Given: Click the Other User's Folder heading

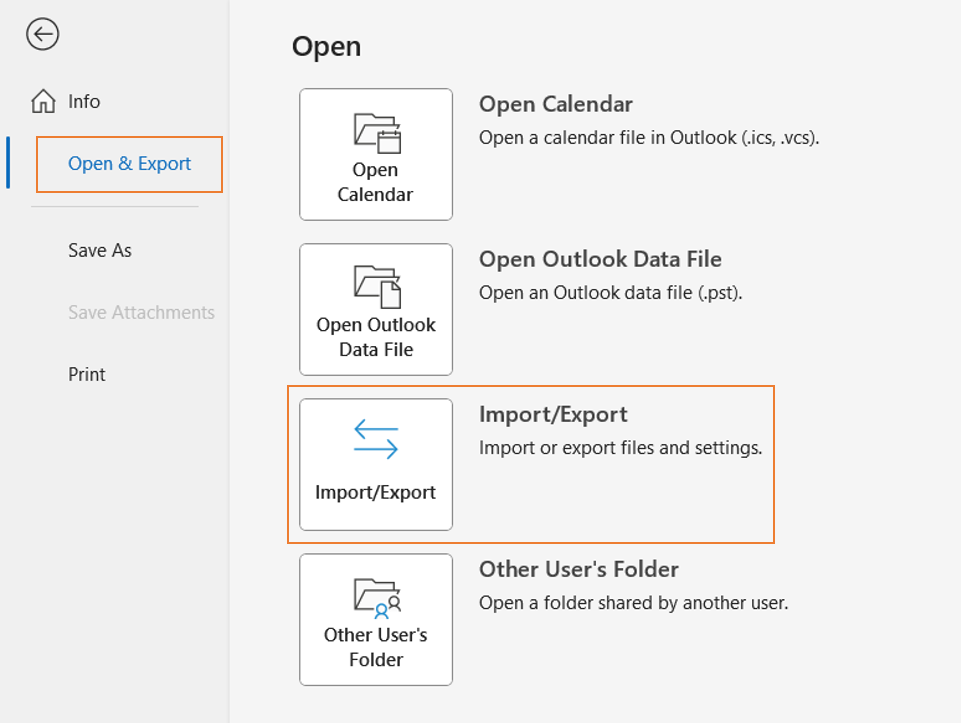Looking at the screenshot, I should coord(579,569).
